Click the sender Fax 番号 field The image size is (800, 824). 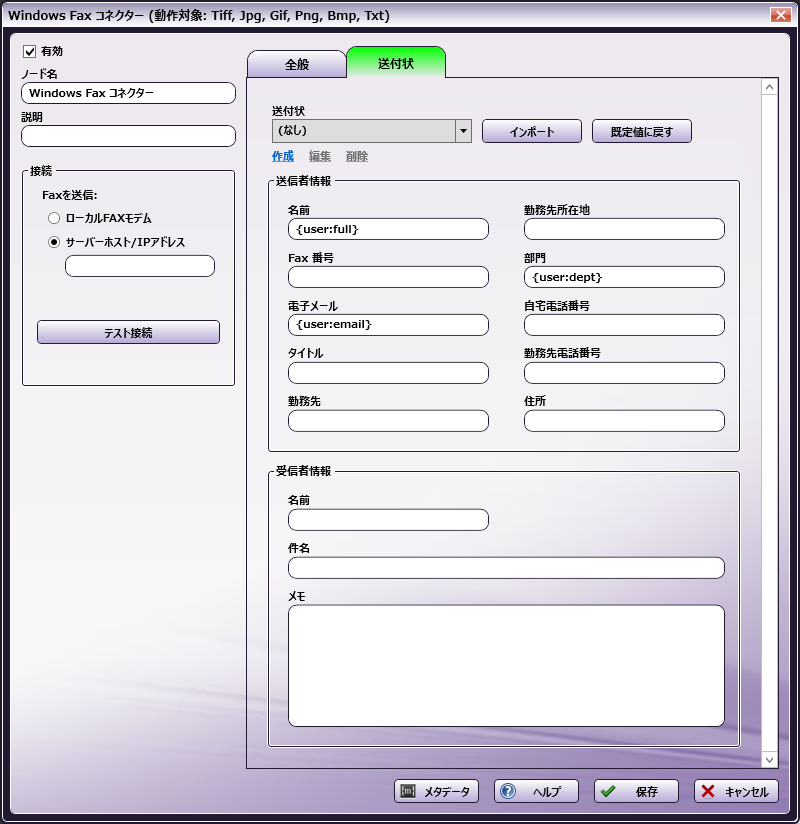[388, 277]
